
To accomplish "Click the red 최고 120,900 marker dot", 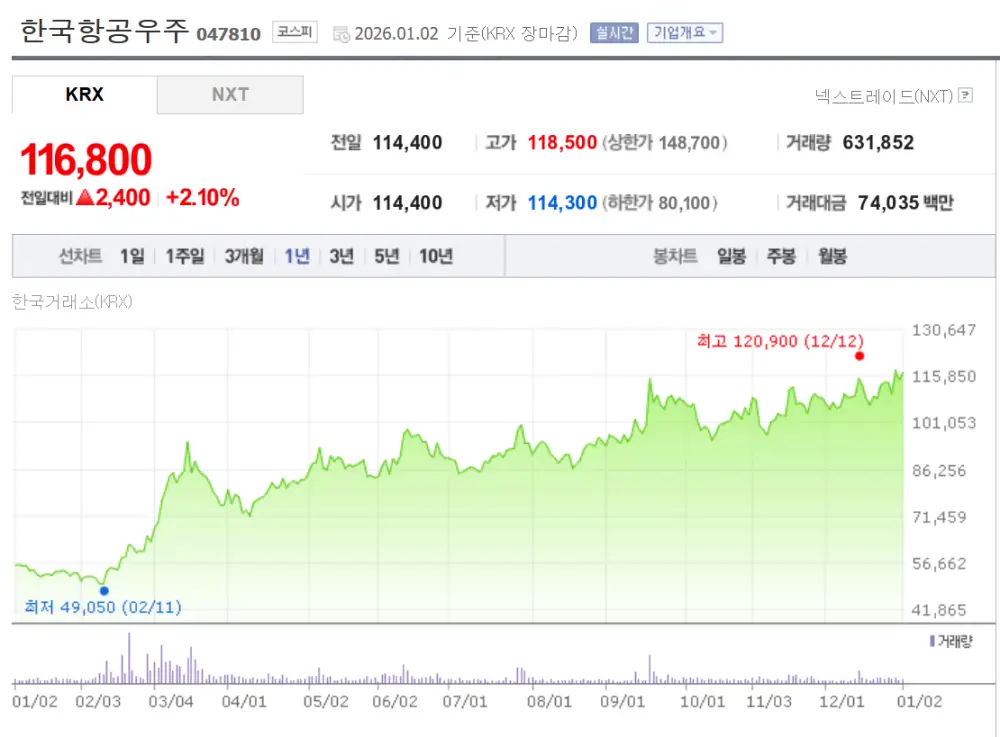I will (x=860, y=356).
